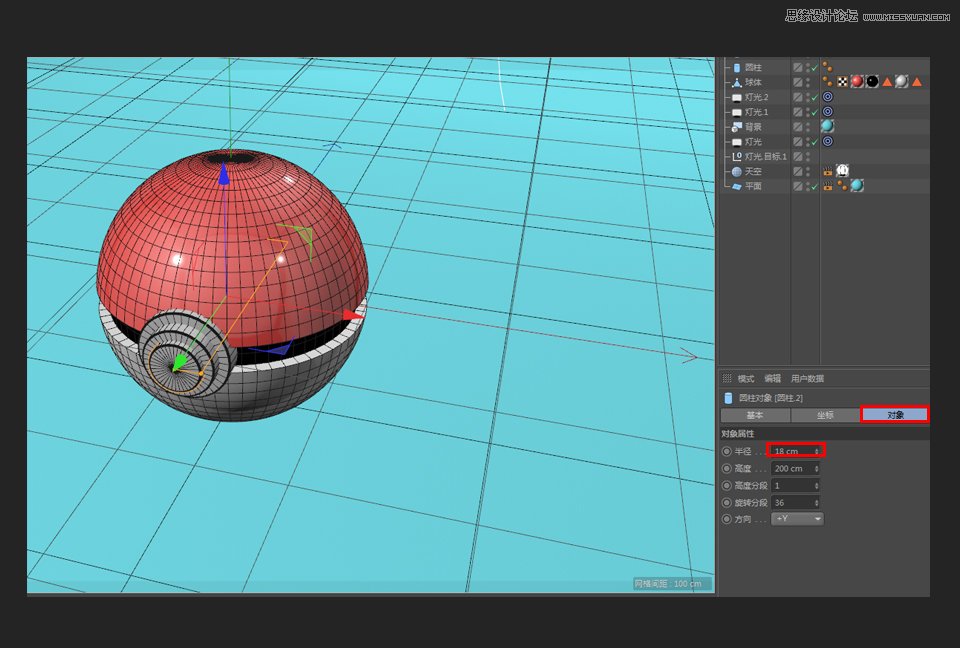The width and height of the screenshot is (960, 648).
Task: Select the 天空 sky object icon
Action: pos(736,170)
